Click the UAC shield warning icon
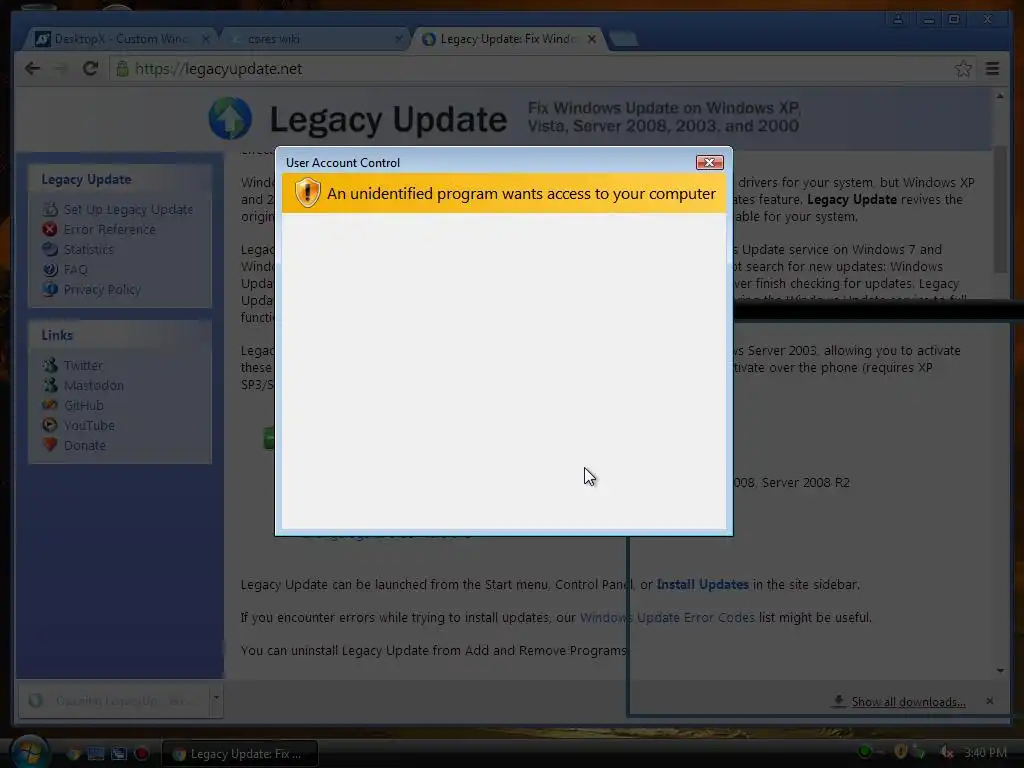This screenshot has width=1024, height=768. [x=307, y=193]
